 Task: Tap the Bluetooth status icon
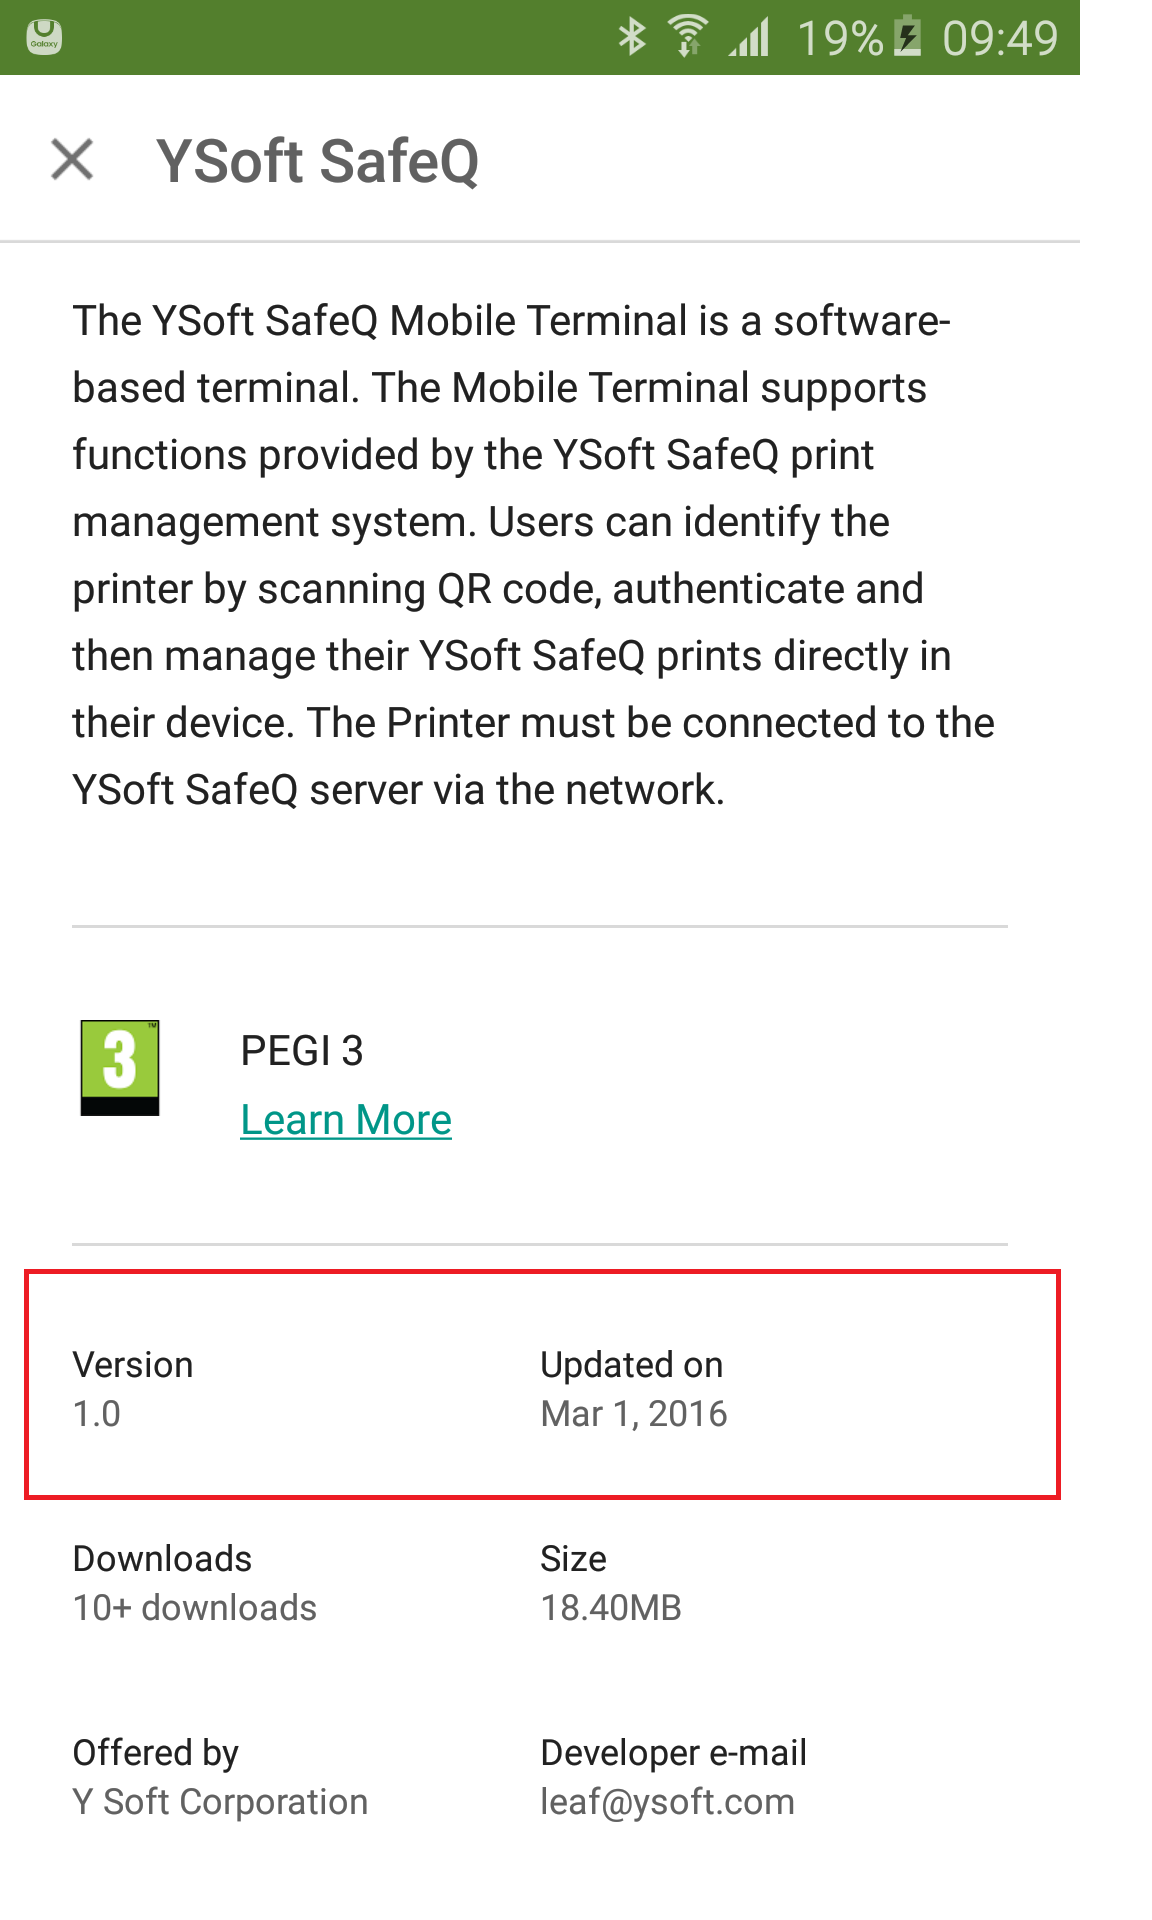point(632,38)
